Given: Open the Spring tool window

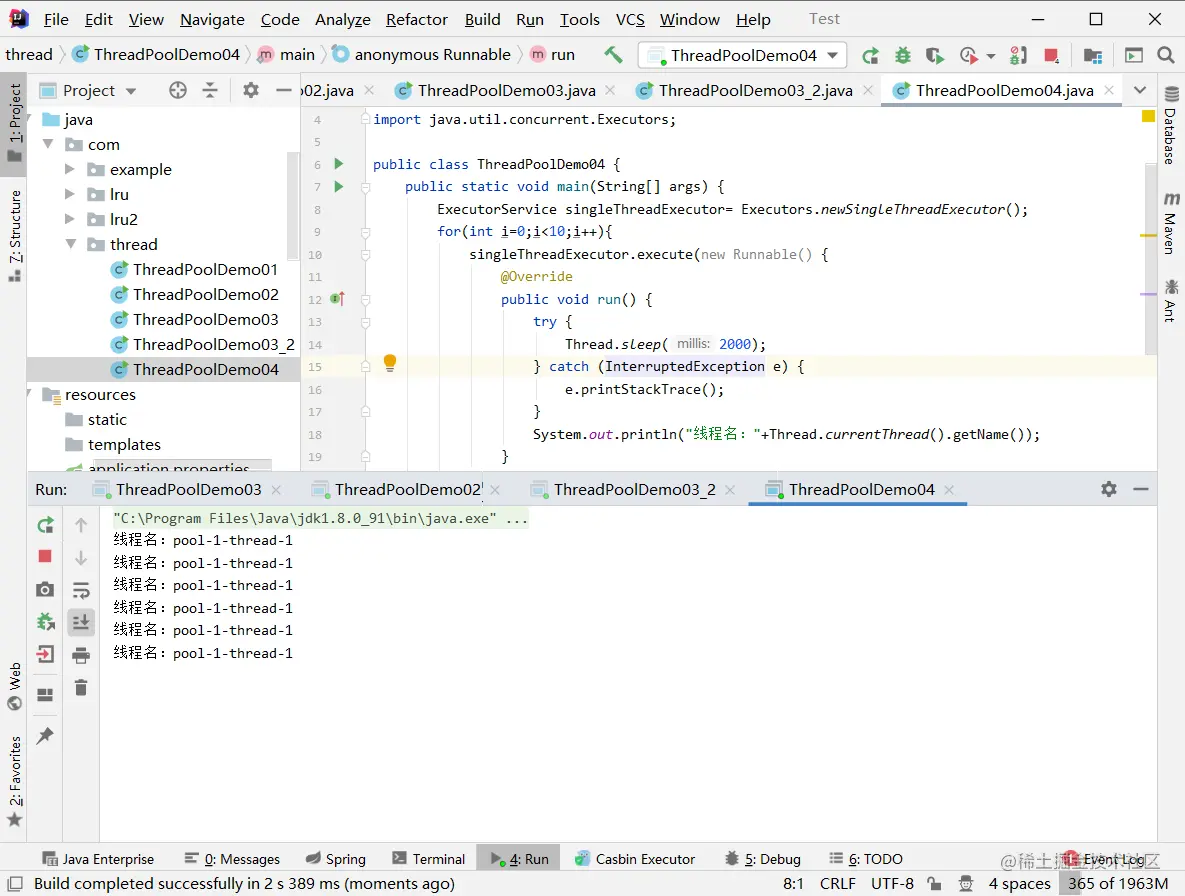Looking at the screenshot, I should point(336,859).
